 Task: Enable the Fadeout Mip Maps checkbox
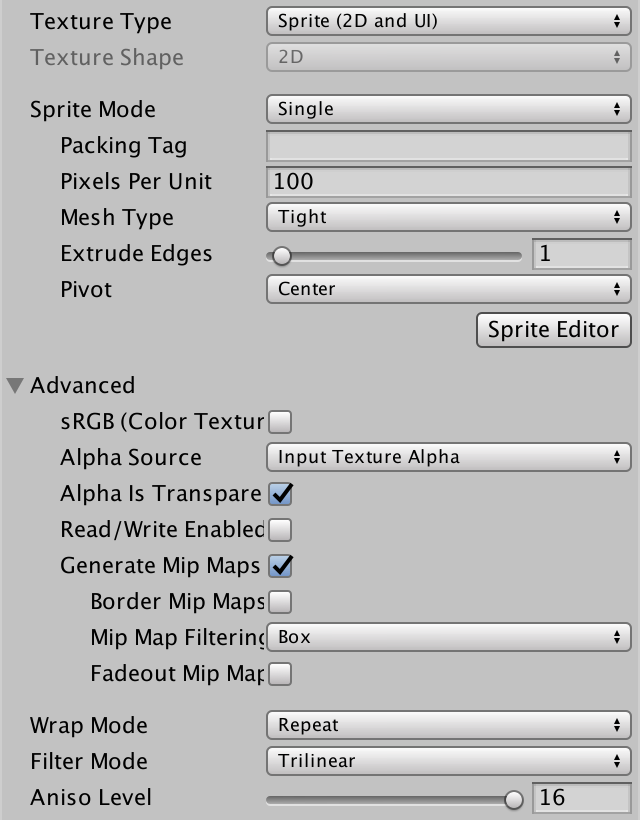pyautogui.click(x=280, y=674)
